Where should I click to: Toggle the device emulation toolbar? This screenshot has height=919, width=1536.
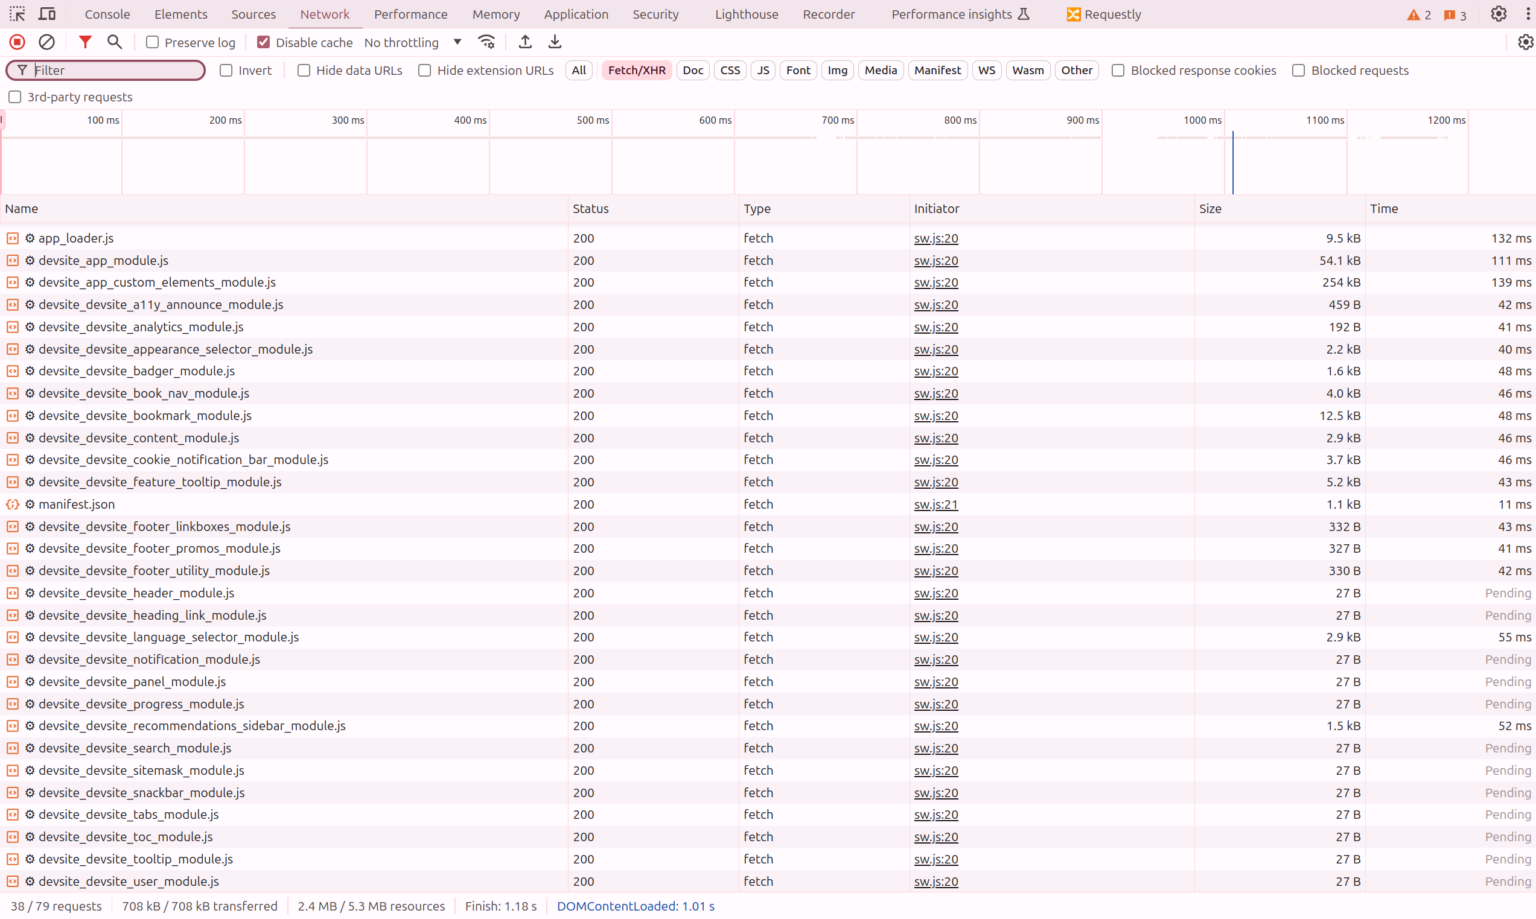[x=46, y=13]
